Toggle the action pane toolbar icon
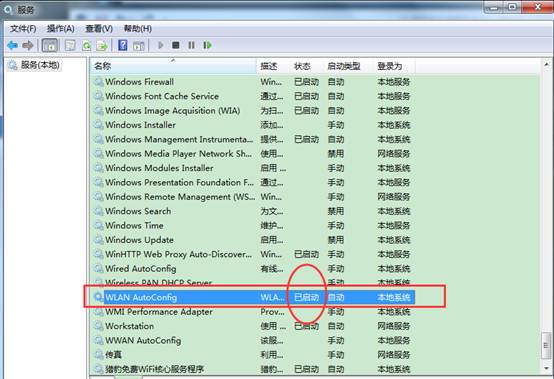 click(x=138, y=45)
